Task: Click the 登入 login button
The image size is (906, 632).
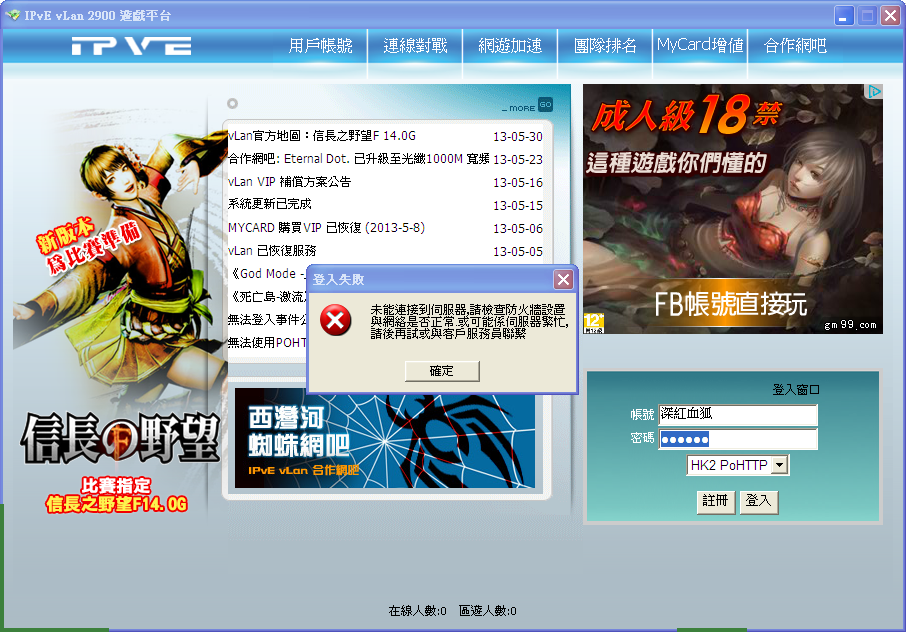Action: pos(759,501)
